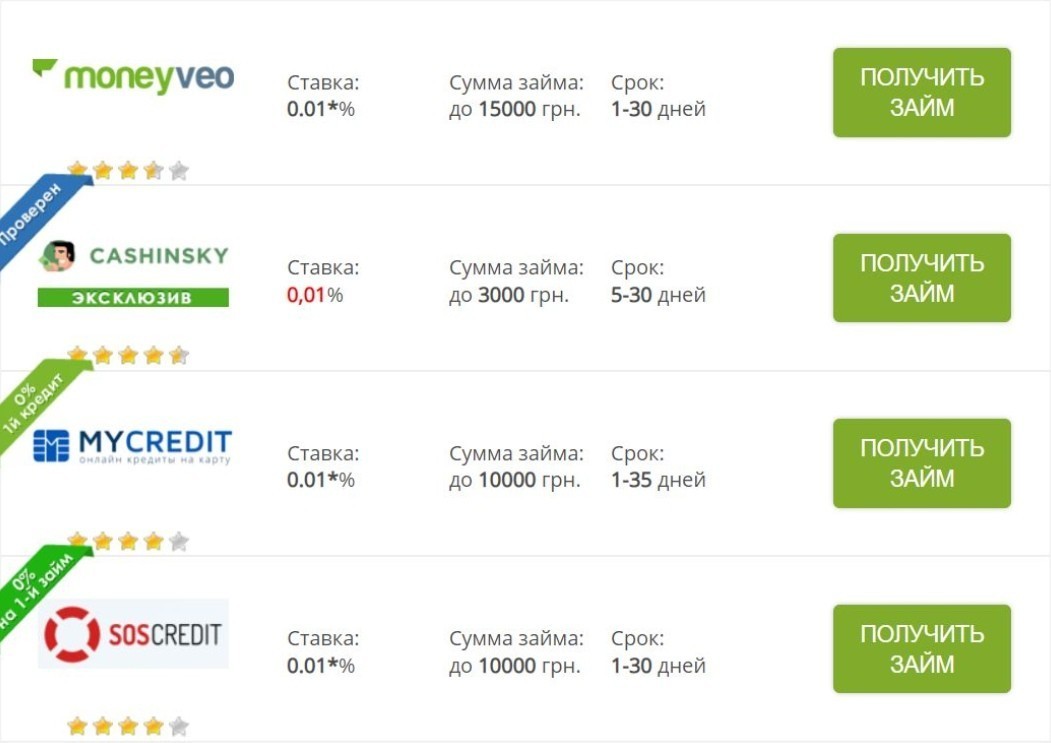The image size is (1051, 743).
Task: Click the green 'ЭКСКЛЮЗИВ' banner under Cashinsky
Action: pyautogui.click(x=133, y=297)
